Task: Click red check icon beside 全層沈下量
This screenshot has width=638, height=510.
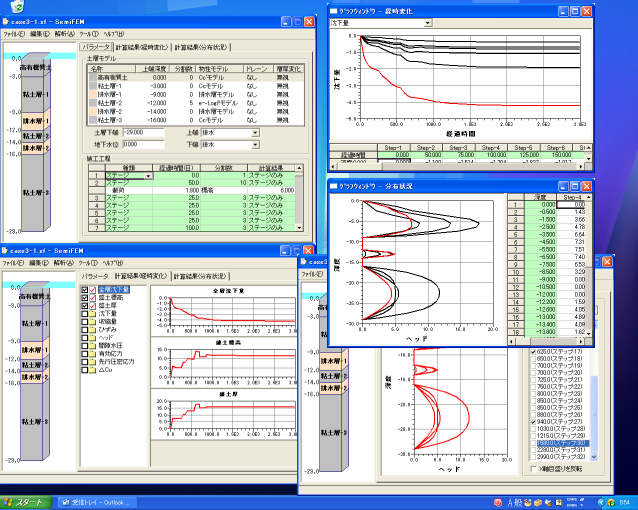Action: [x=93, y=290]
